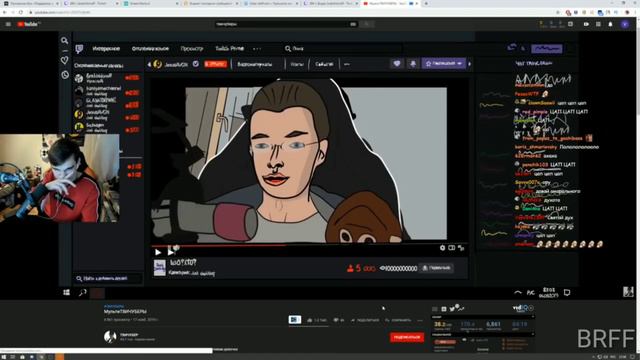Screen dimensions: 640x360
Task: Open the JesusAVGN channel avatar
Action: [x=158, y=64]
